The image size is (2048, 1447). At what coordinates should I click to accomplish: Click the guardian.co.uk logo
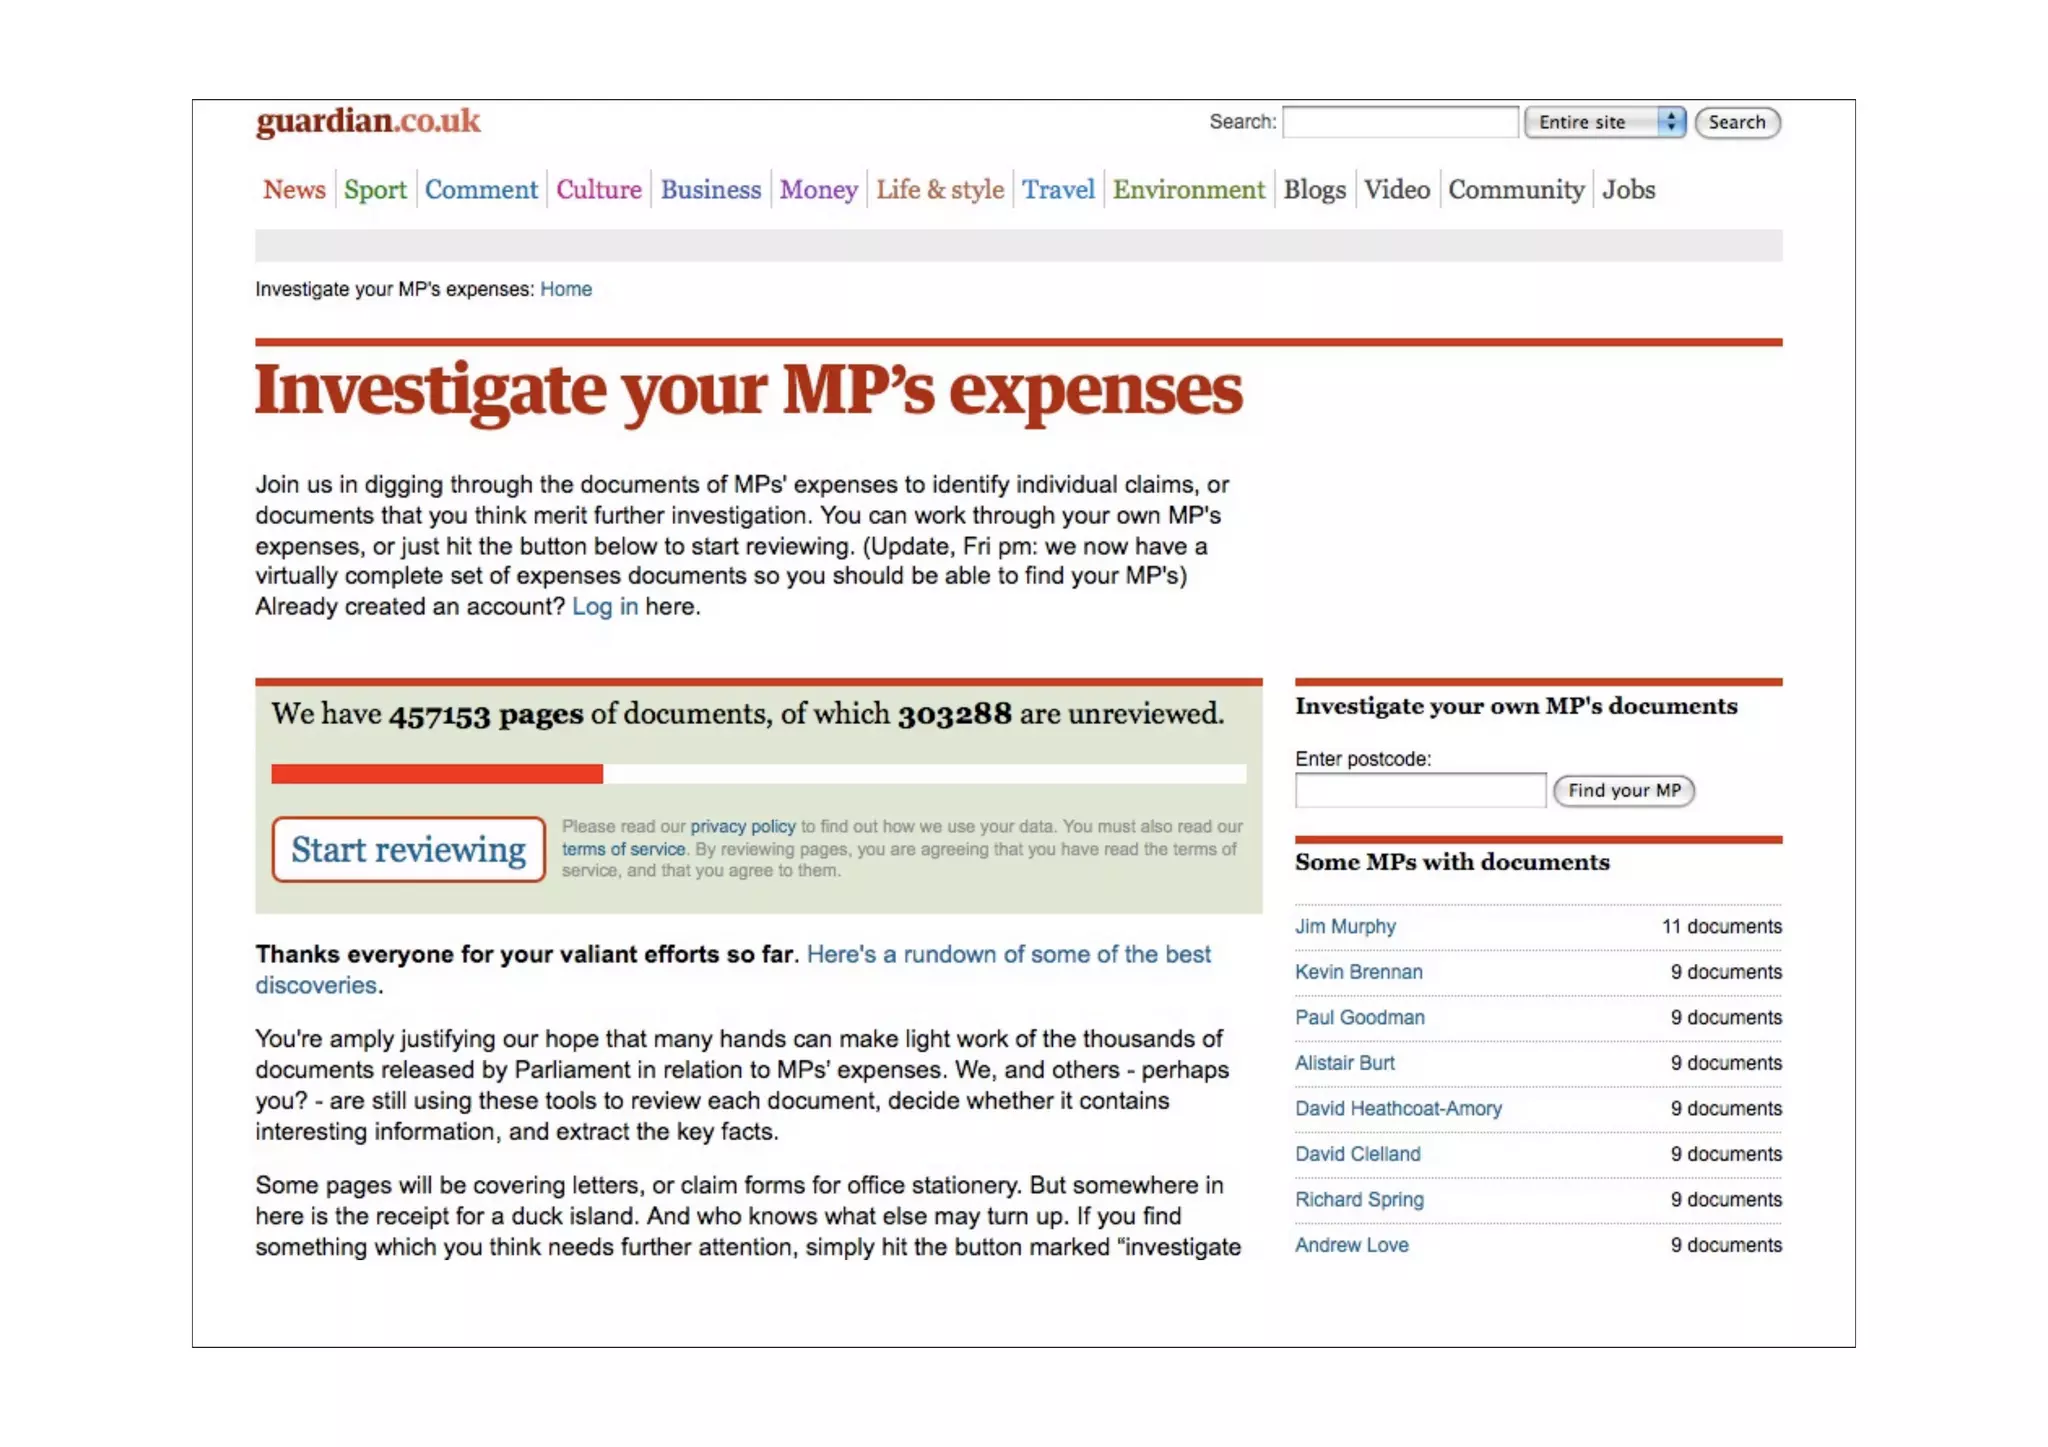[x=368, y=122]
